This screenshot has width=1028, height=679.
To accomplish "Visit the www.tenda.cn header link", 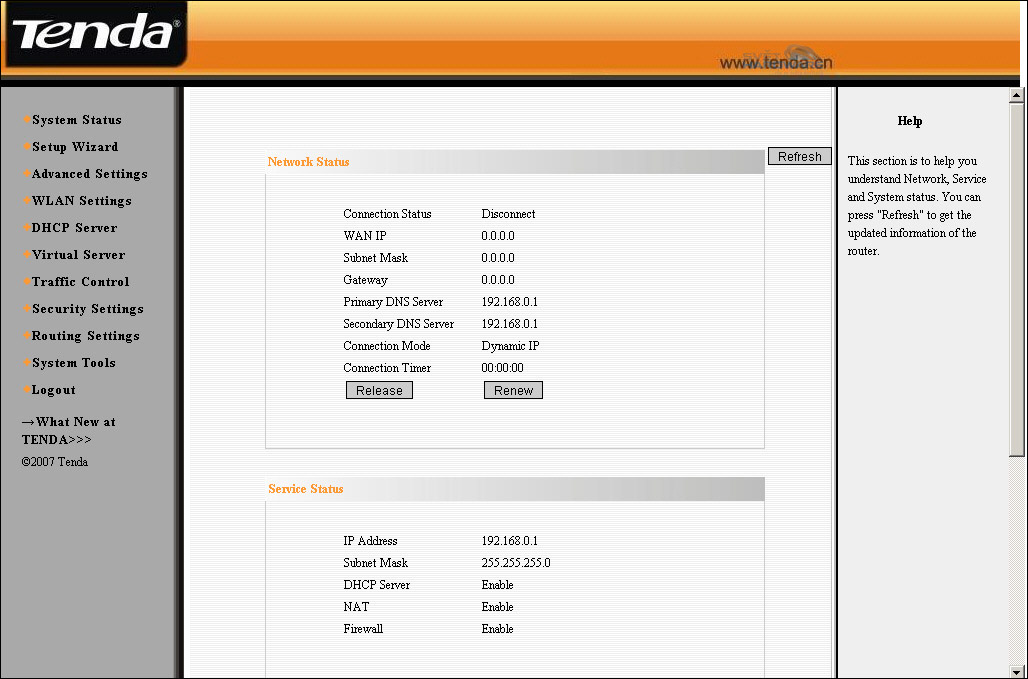I will 776,63.
